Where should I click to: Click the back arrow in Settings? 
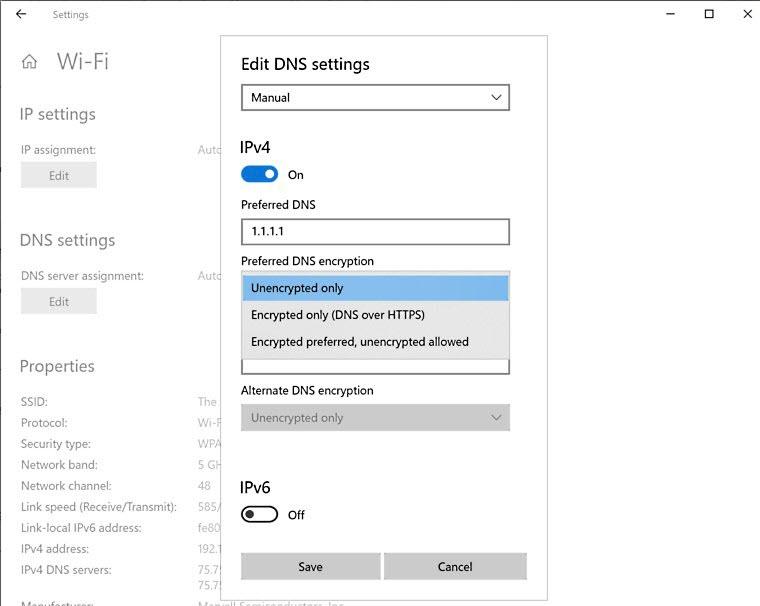click(x=21, y=15)
